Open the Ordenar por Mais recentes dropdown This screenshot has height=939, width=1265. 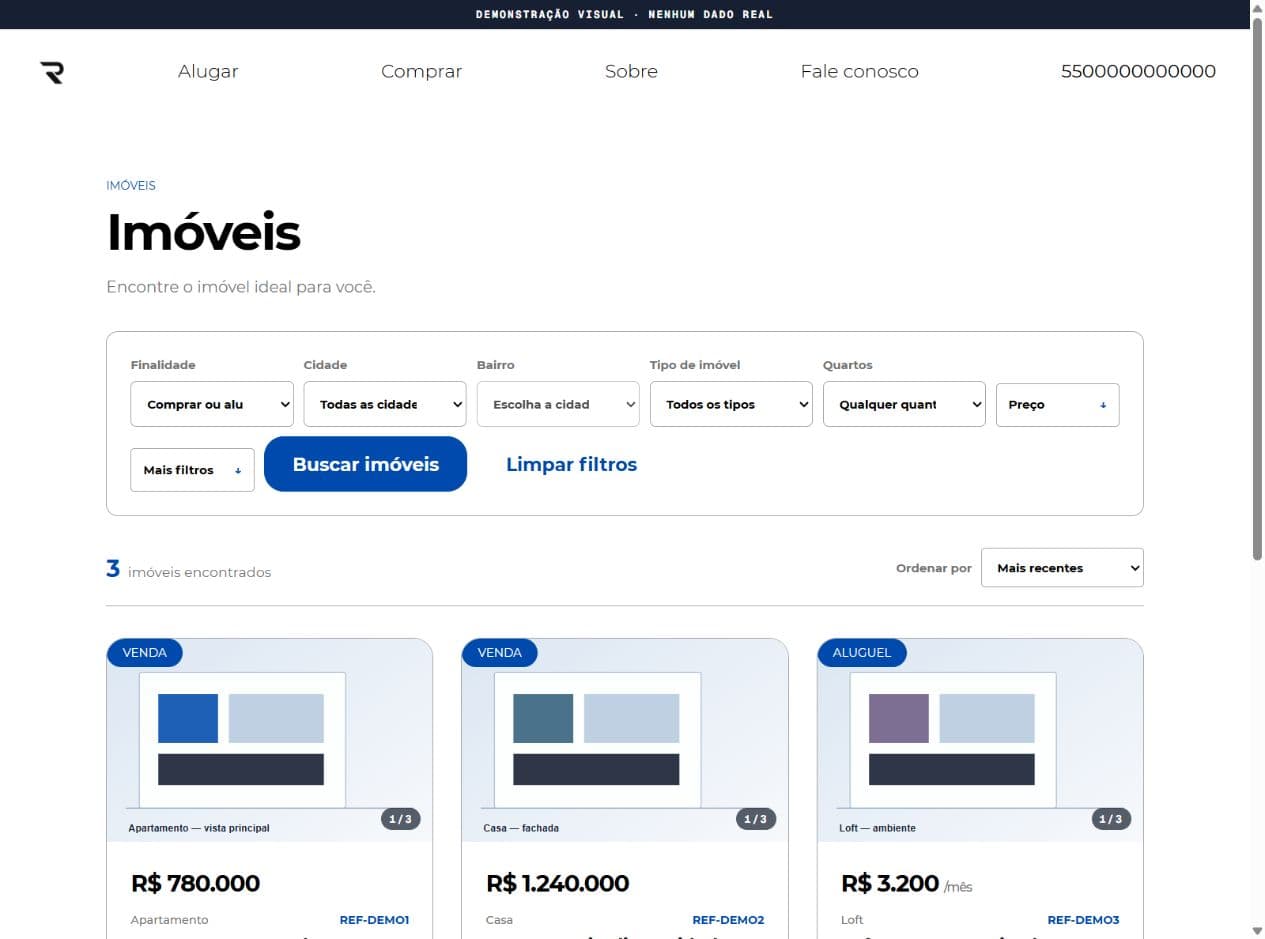click(x=1062, y=567)
